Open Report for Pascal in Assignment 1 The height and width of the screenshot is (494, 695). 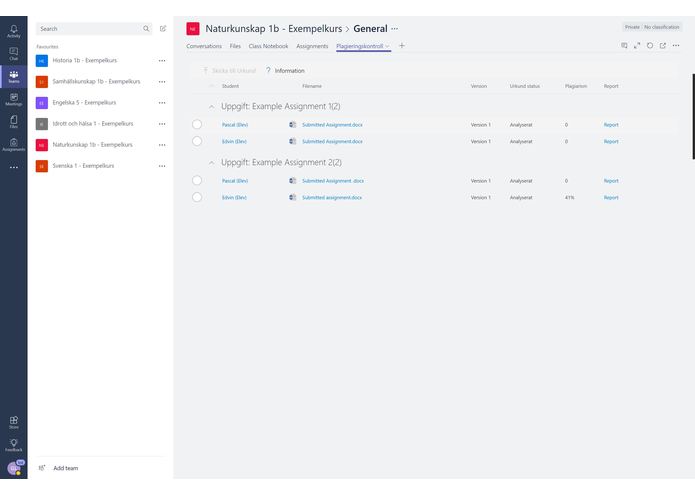pos(611,125)
